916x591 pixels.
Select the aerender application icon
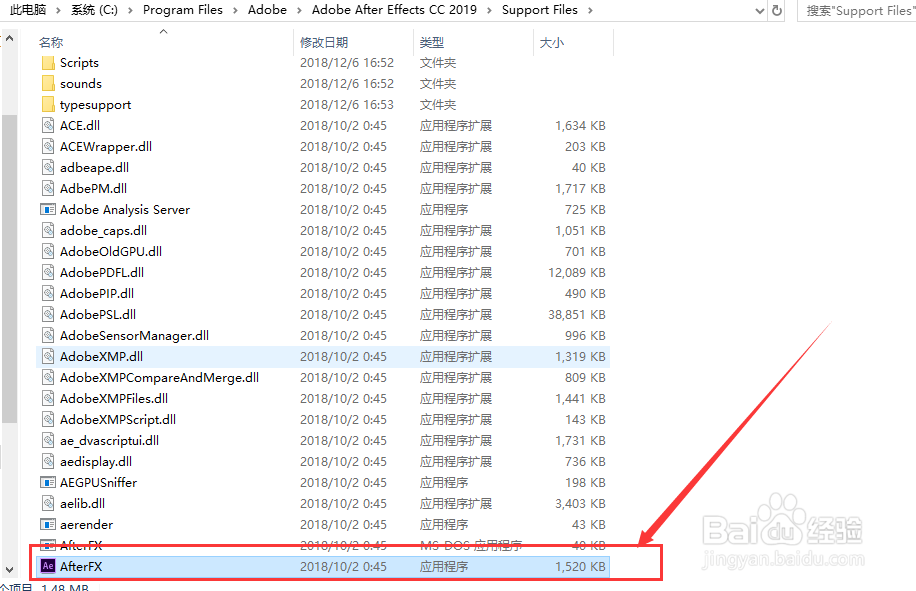[47, 524]
